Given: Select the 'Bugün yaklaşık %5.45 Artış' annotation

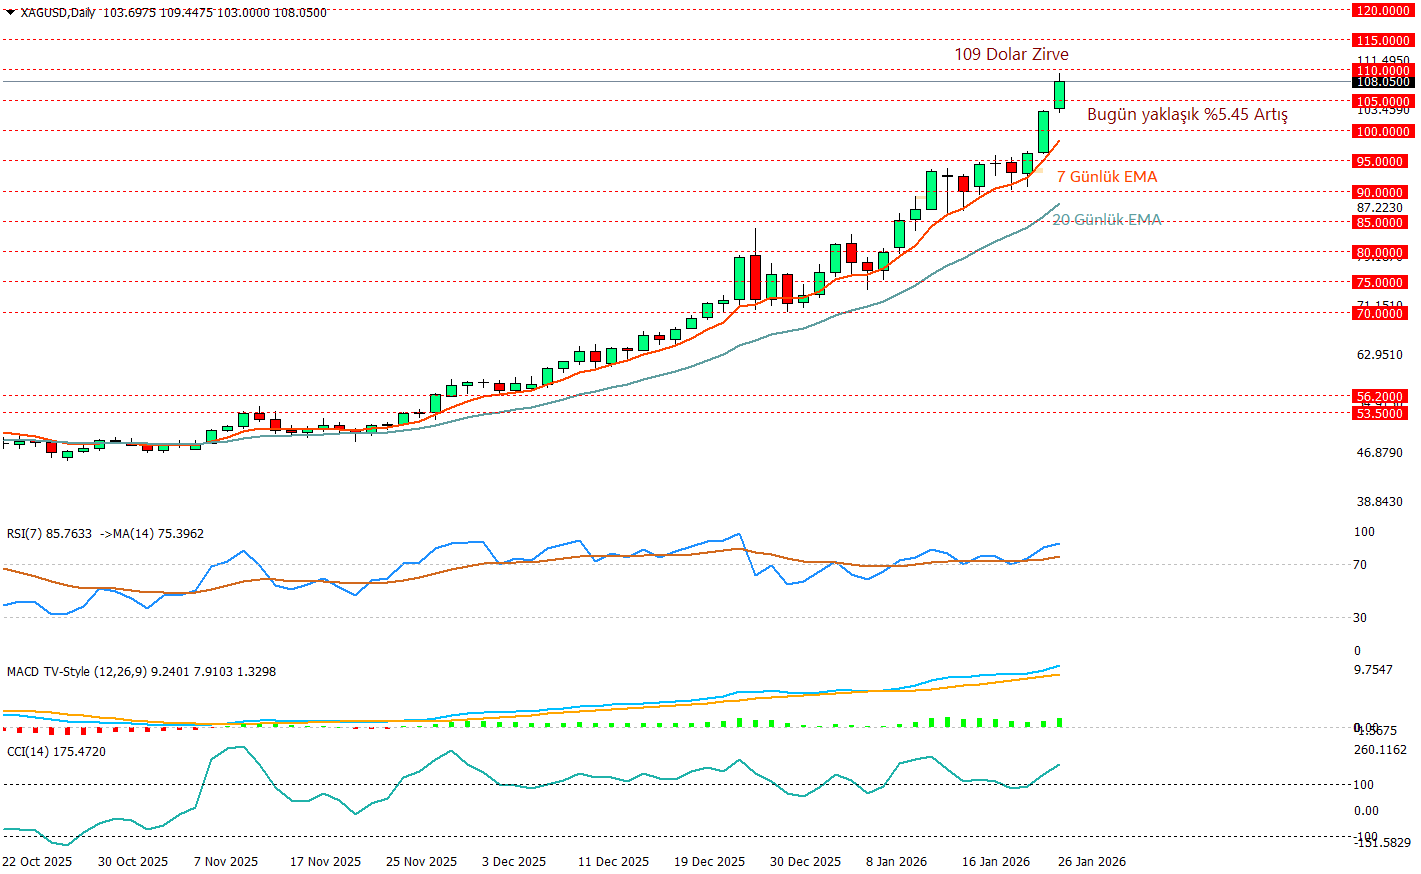Looking at the screenshot, I should [1186, 114].
